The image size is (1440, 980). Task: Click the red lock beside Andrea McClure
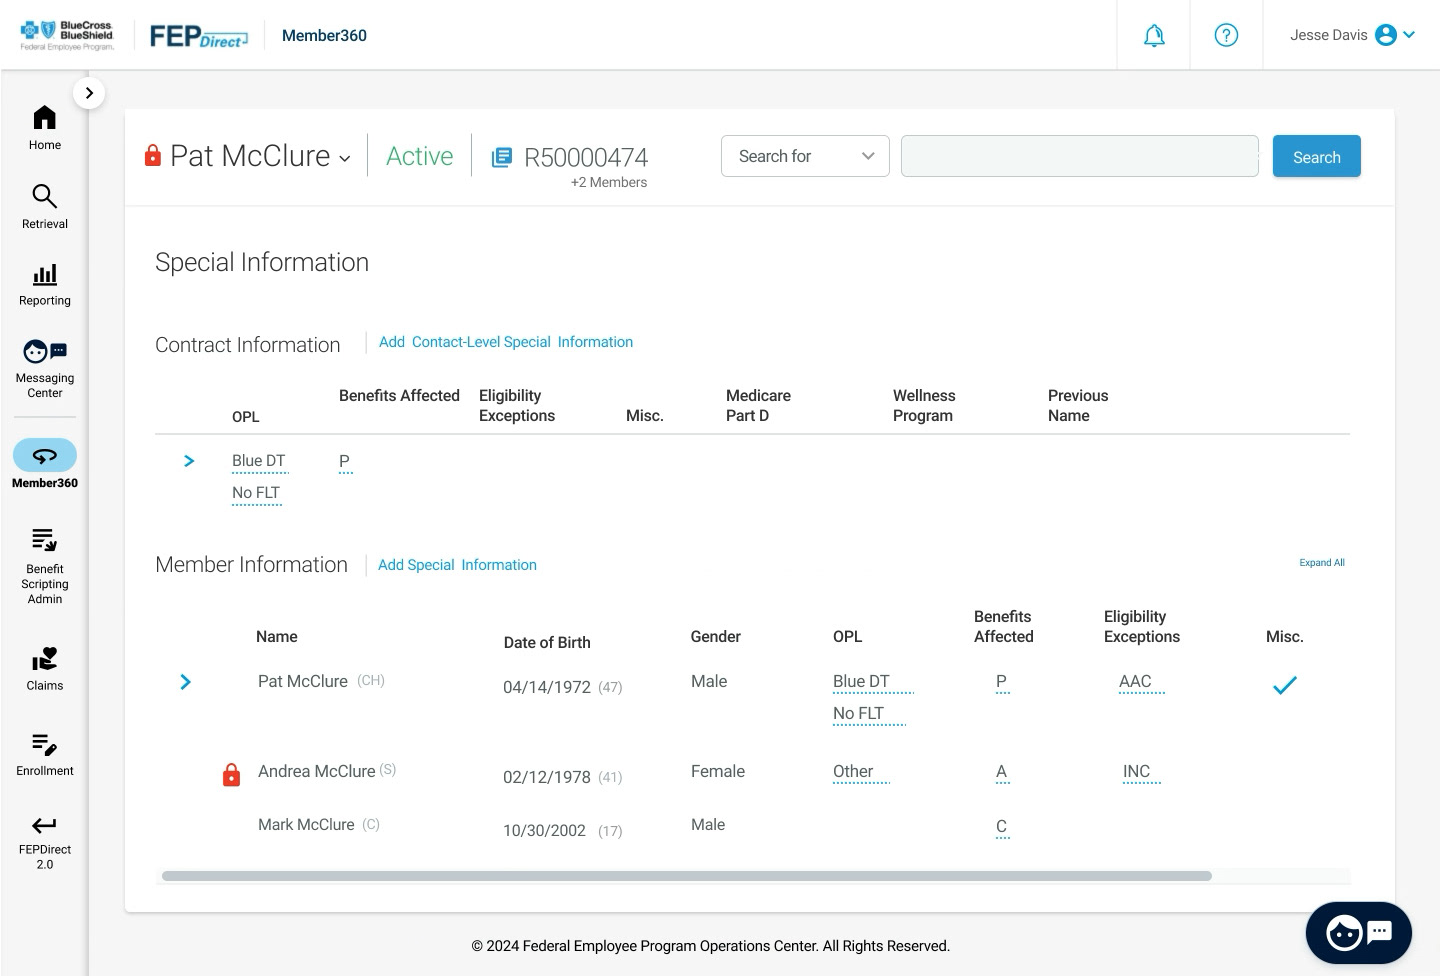pyautogui.click(x=231, y=774)
